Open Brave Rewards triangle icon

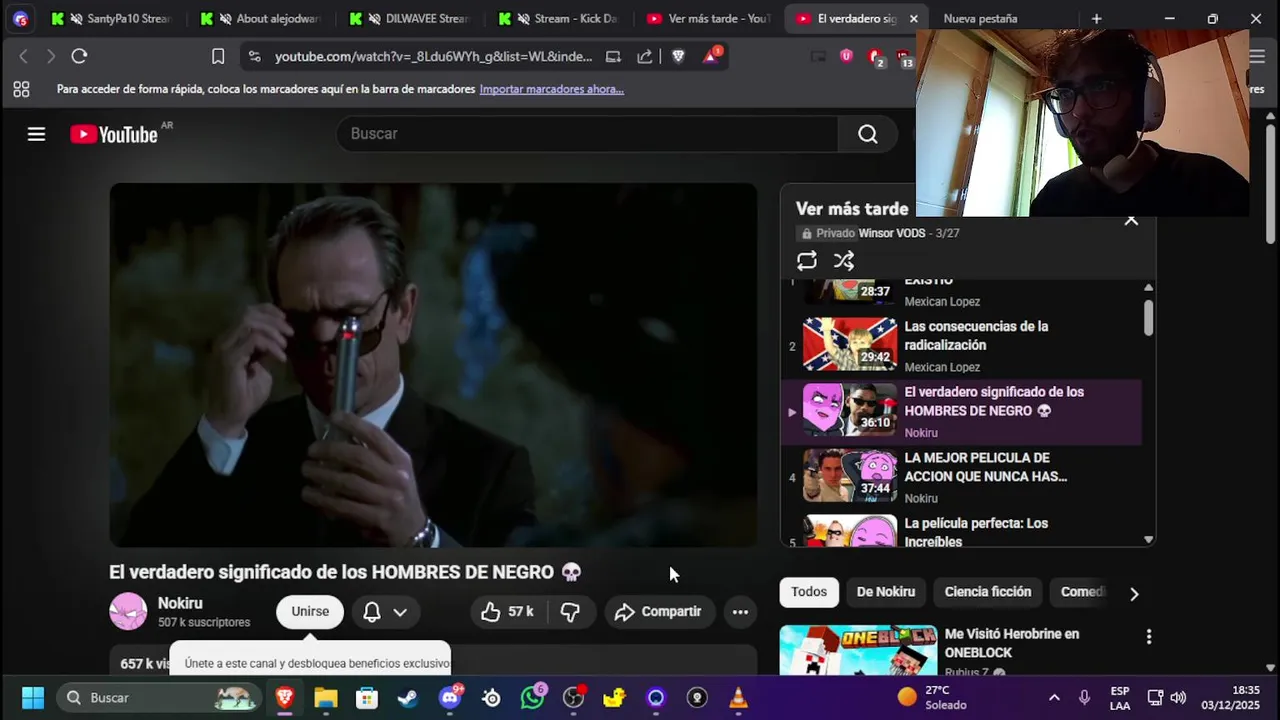(x=711, y=57)
